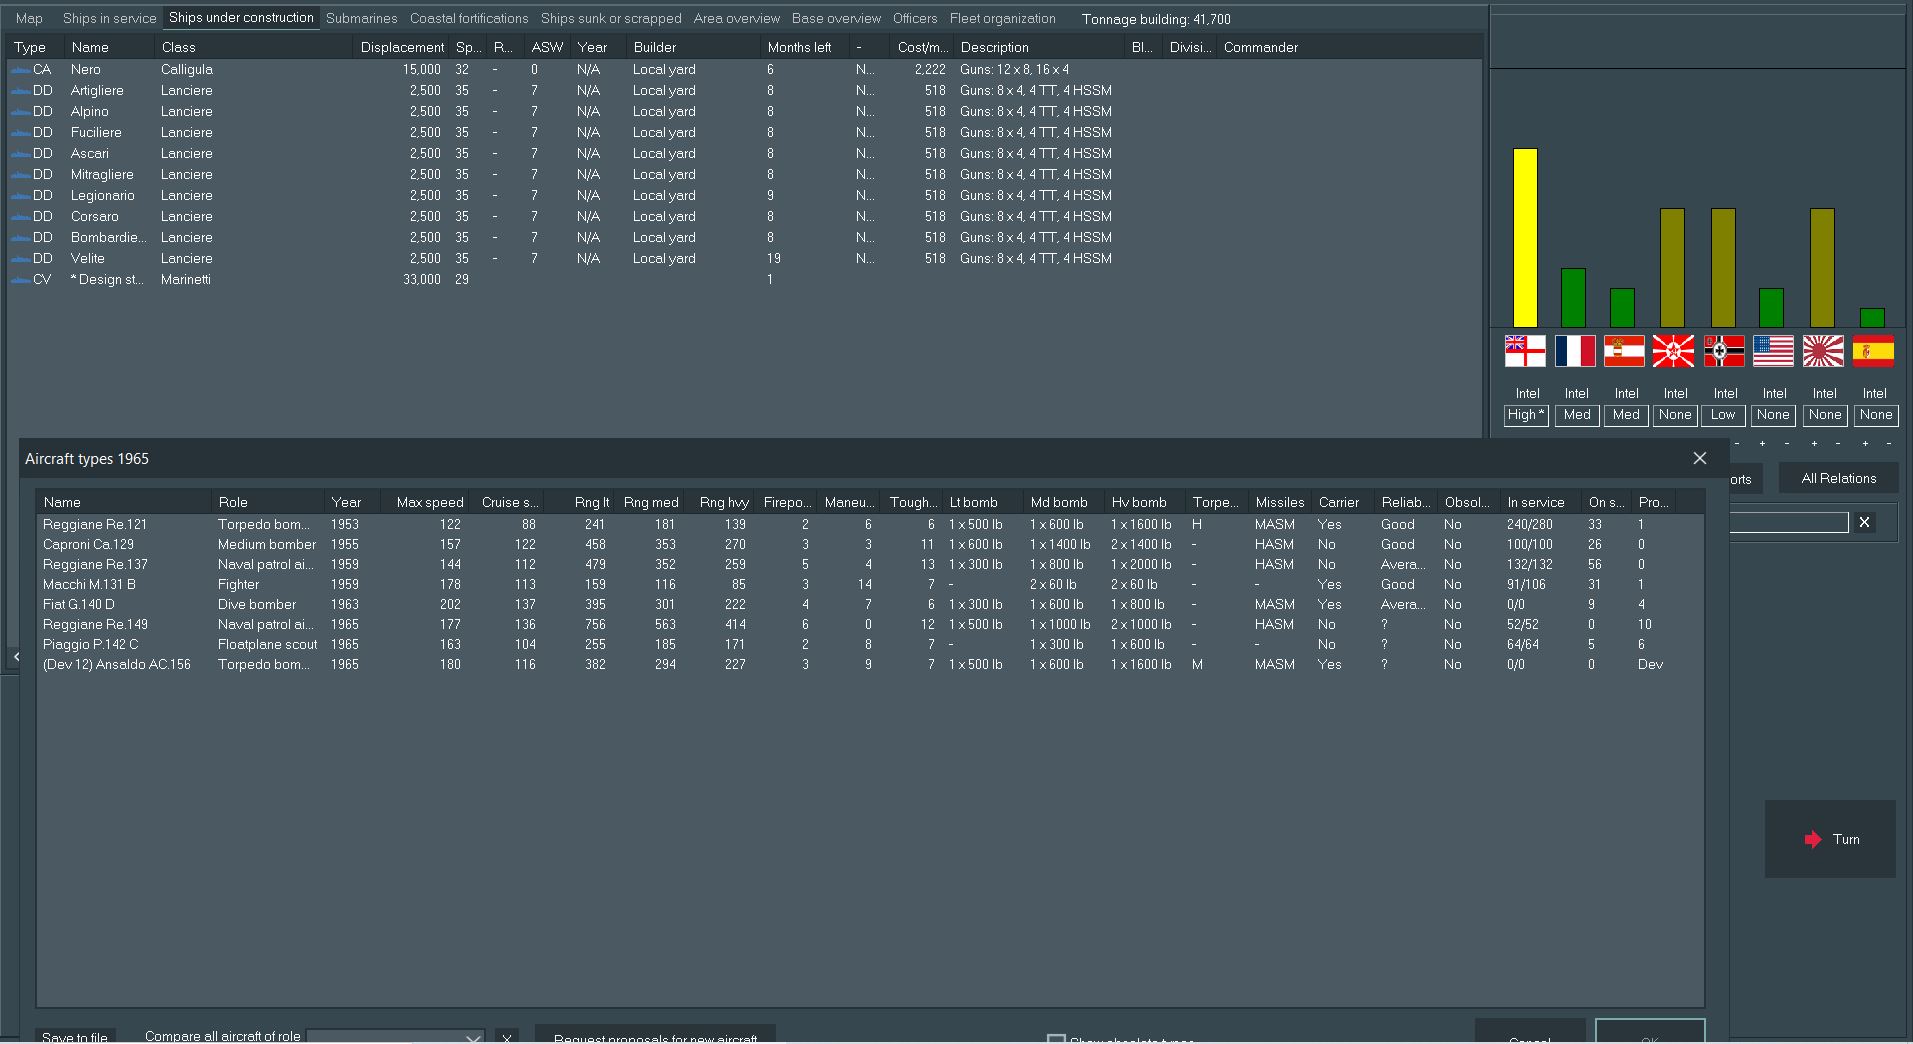This screenshot has height=1044, width=1913.
Task: Select the (Dev 12) Ansaldo AC.156 row
Action: tap(870, 664)
